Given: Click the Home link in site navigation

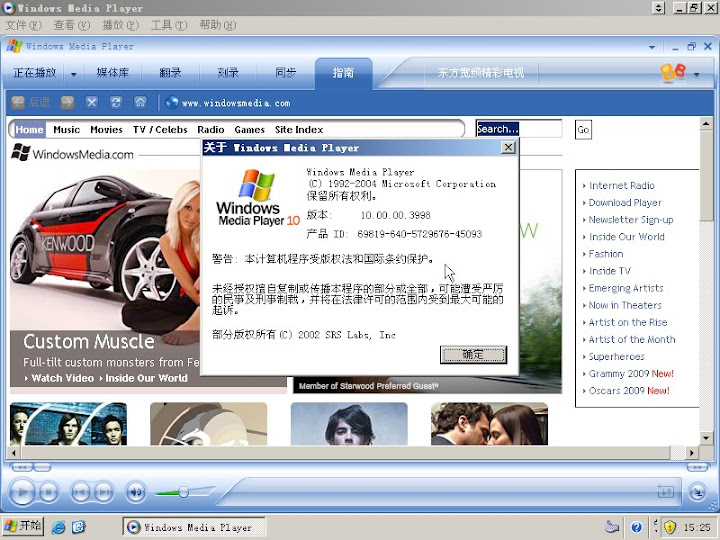Looking at the screenshot, I should (x=29, y=129).
